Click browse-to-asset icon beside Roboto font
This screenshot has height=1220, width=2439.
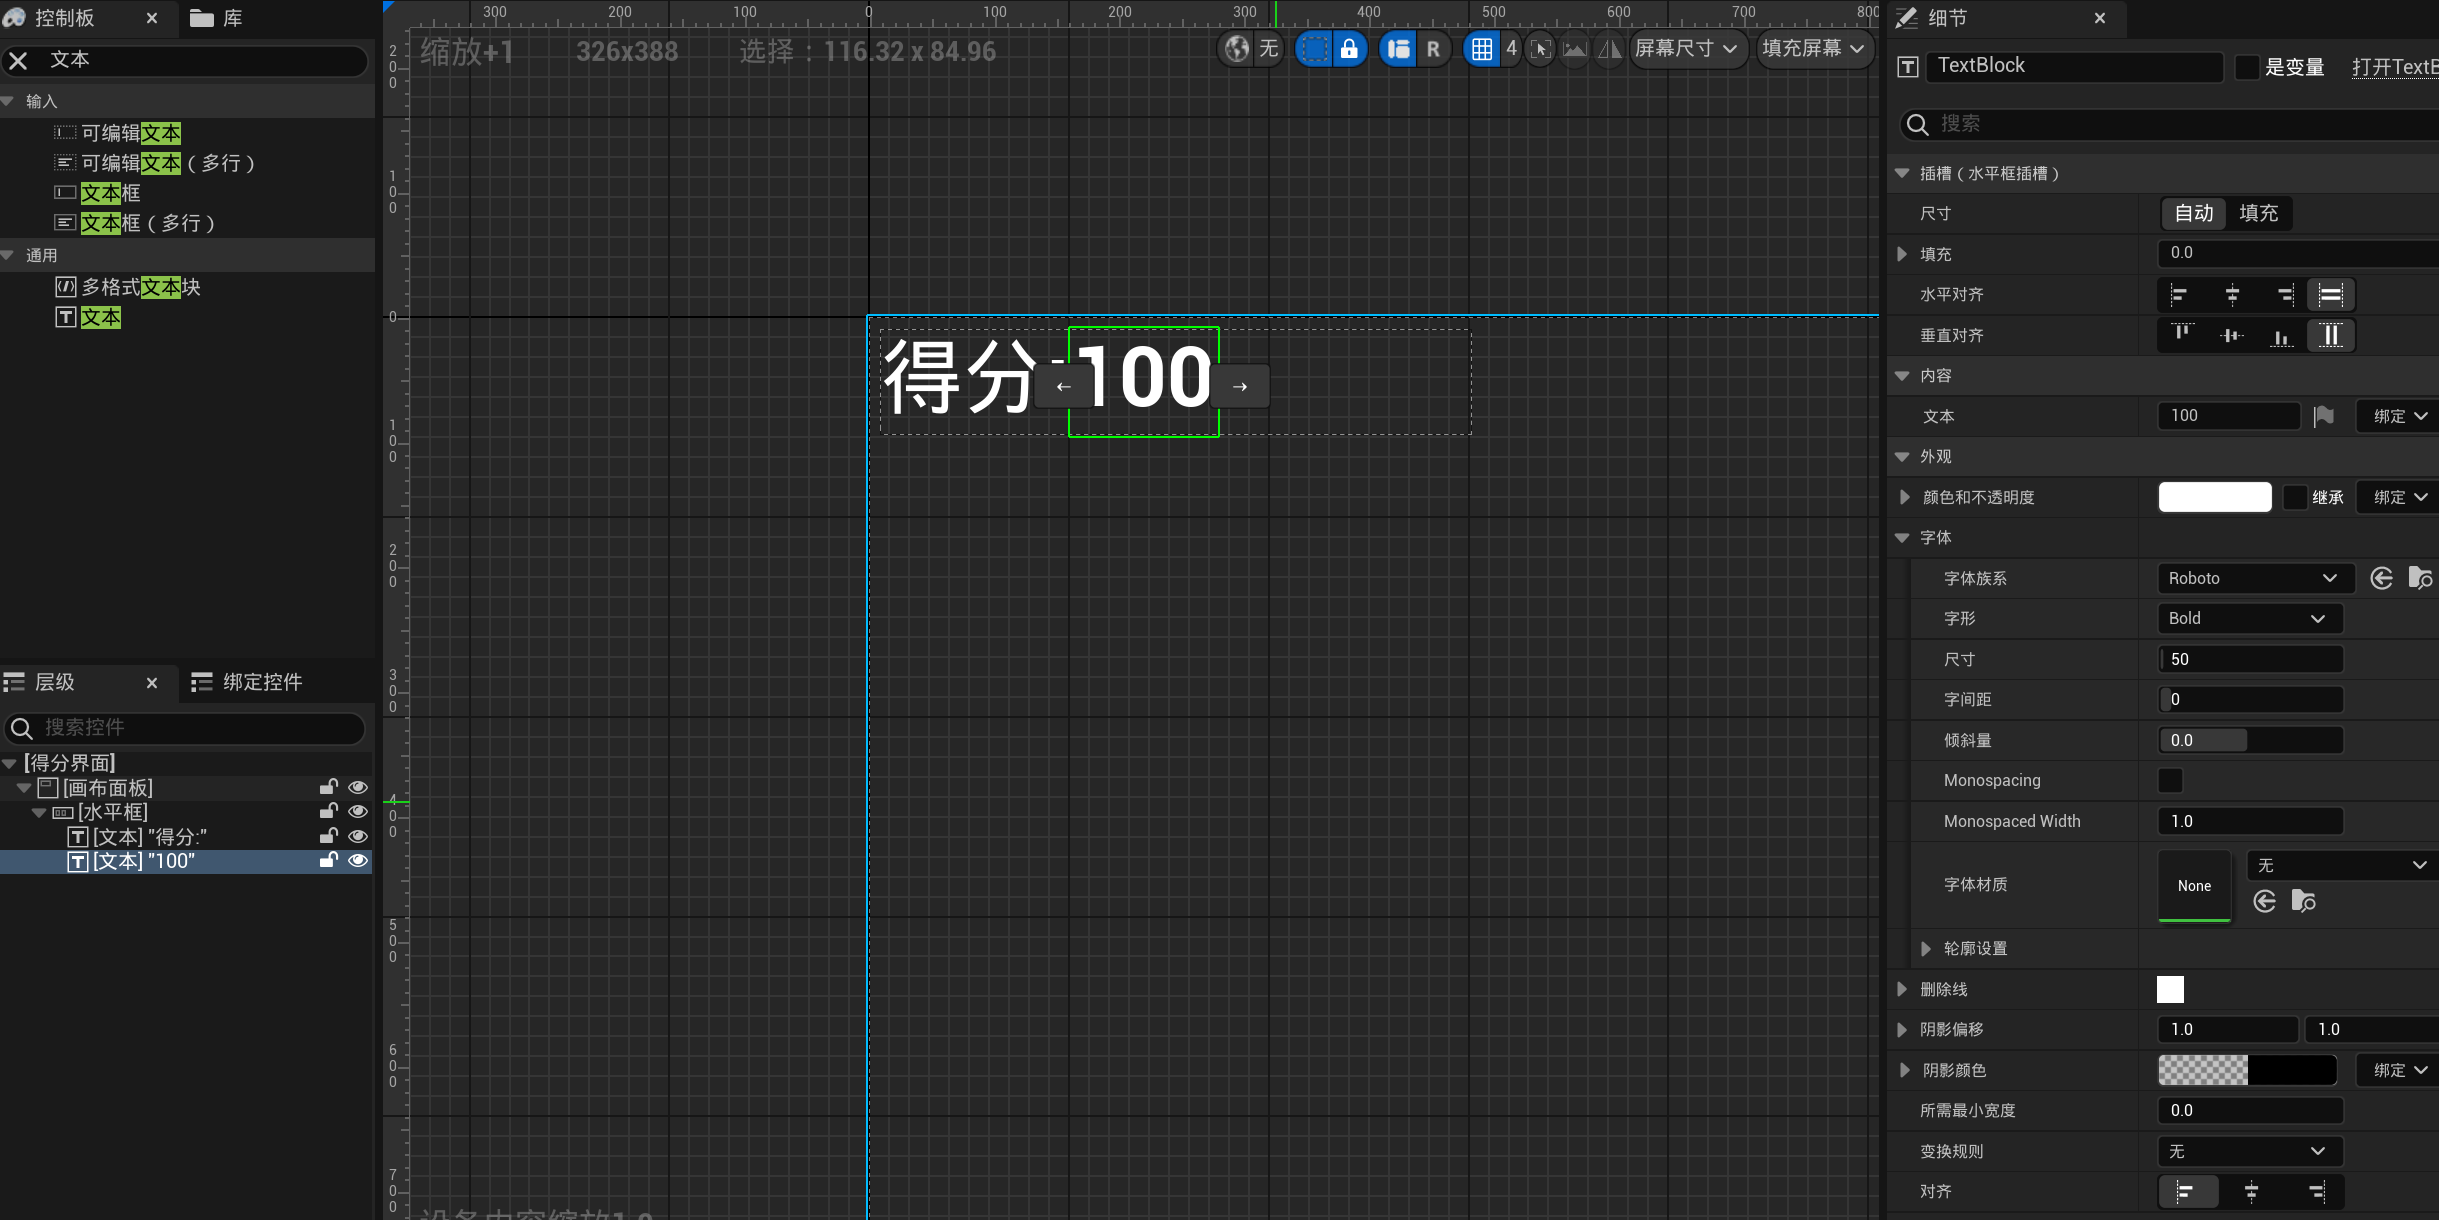click(2420, 578)
